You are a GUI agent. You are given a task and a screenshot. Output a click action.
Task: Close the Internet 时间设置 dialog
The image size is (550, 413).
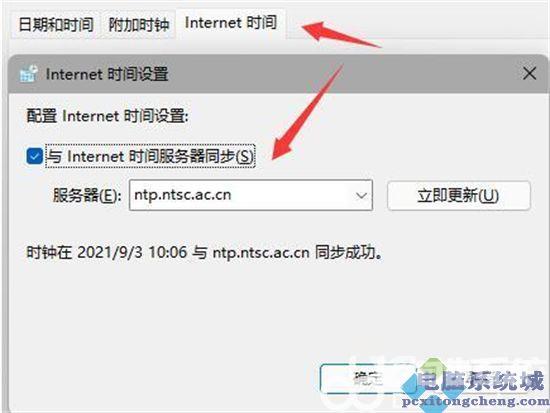point(529,74)
